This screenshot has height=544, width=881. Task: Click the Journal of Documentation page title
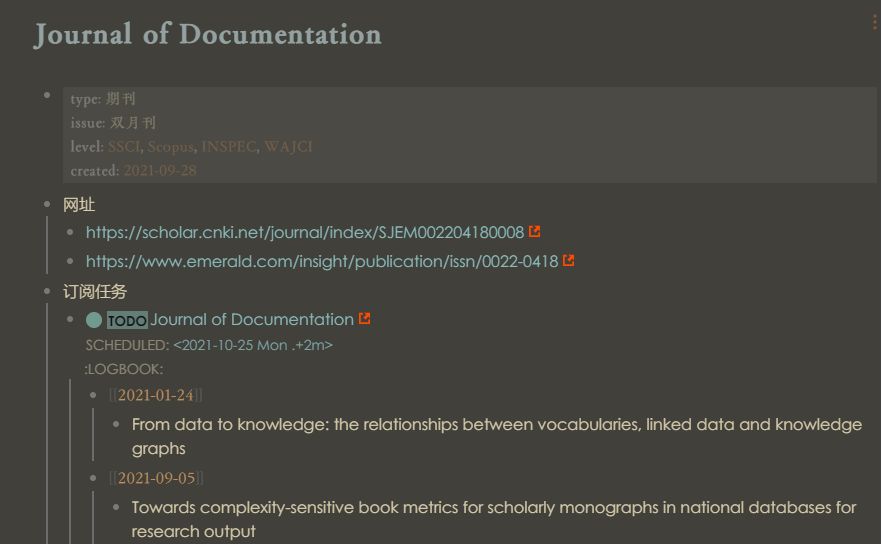pos(208,35)
